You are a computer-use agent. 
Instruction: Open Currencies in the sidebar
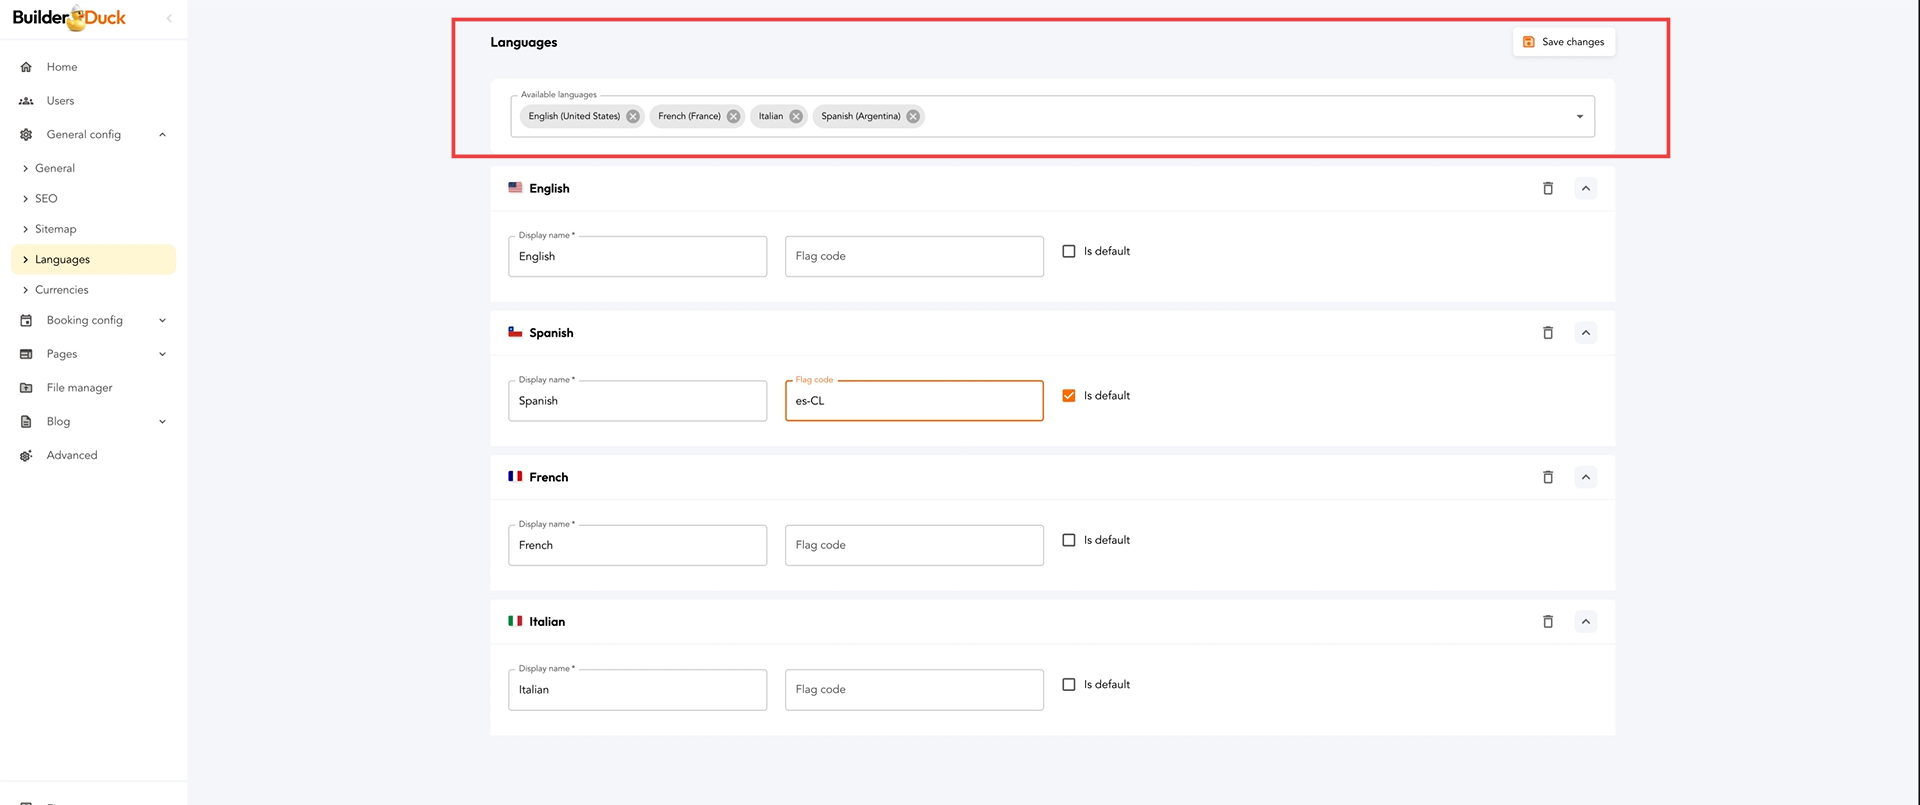click(61, 290)
